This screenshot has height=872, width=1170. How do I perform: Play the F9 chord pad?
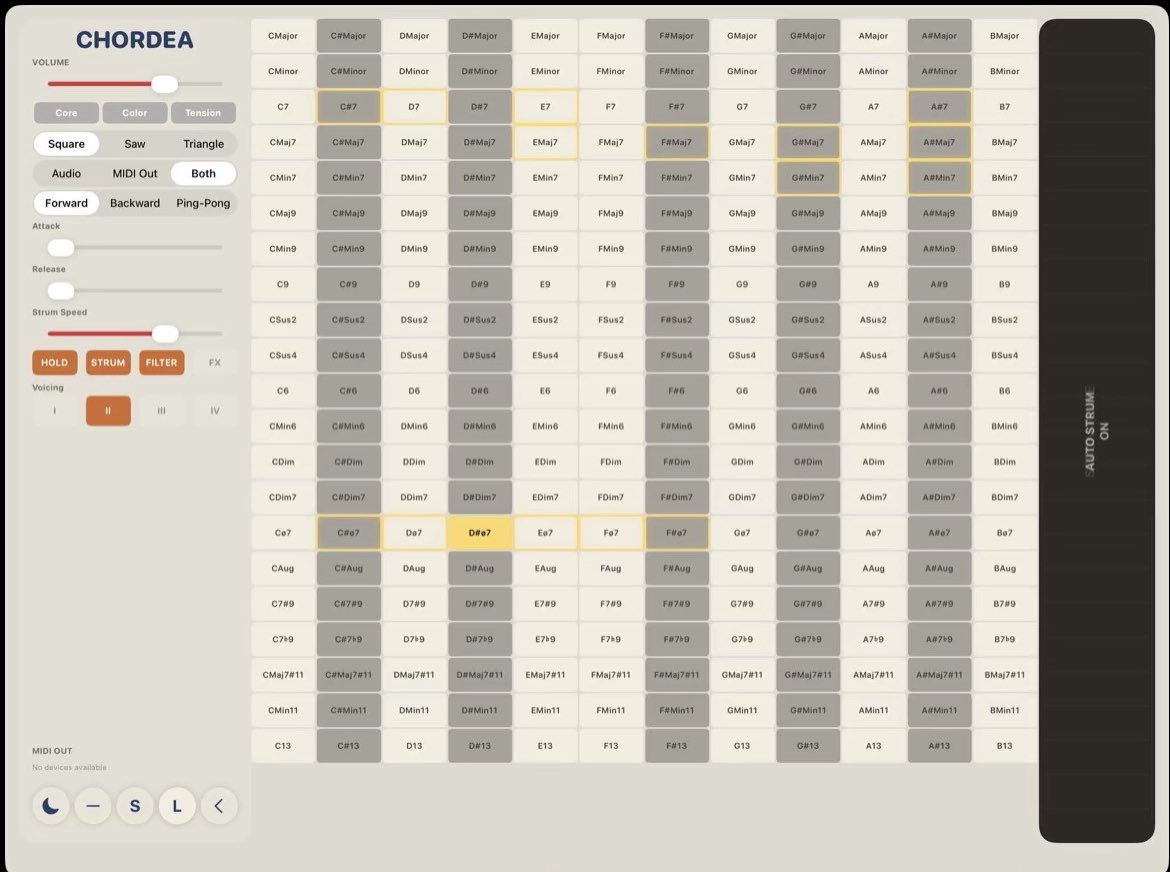point(611,284)
